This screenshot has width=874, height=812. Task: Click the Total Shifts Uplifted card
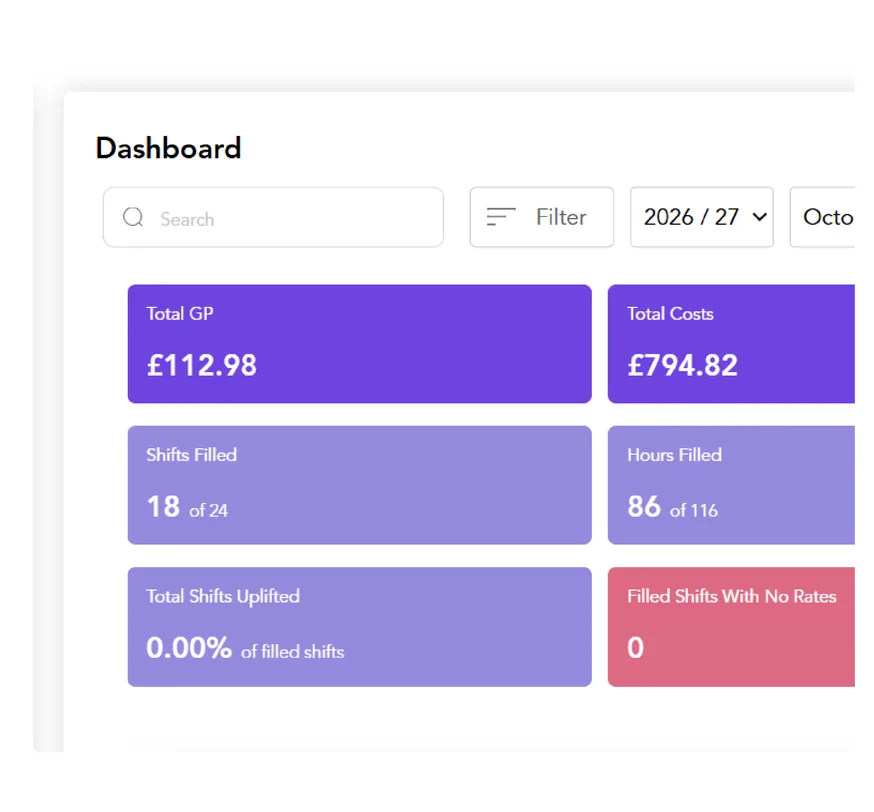360,627
